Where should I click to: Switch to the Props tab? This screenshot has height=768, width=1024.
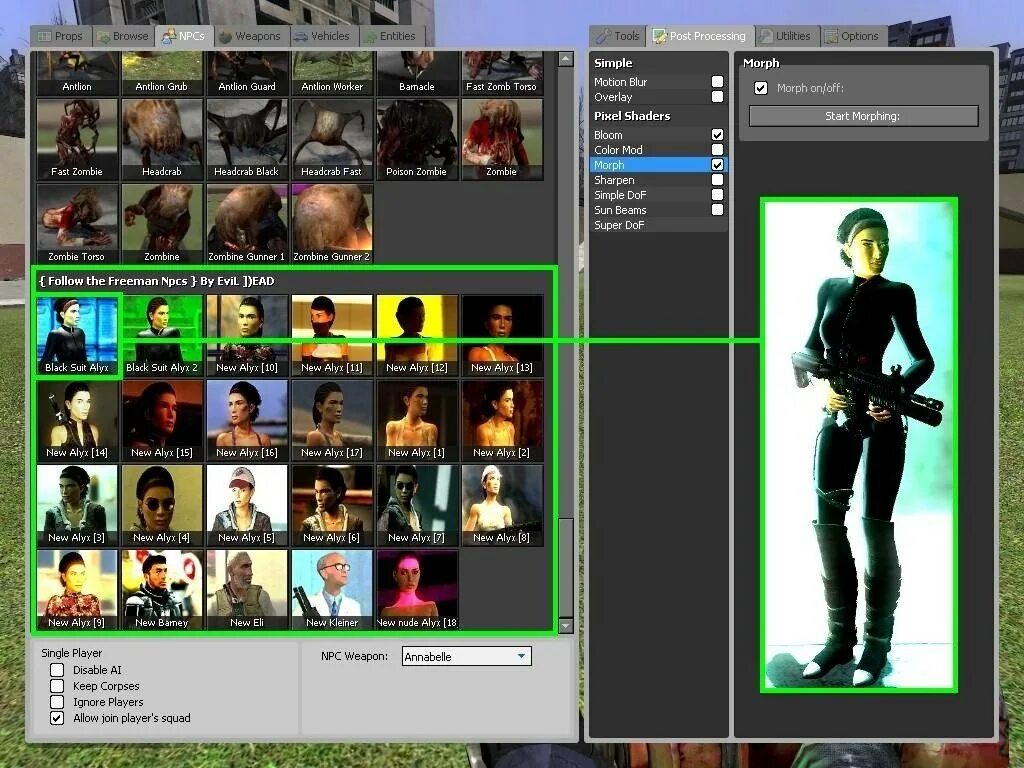[x=61, y=36]
